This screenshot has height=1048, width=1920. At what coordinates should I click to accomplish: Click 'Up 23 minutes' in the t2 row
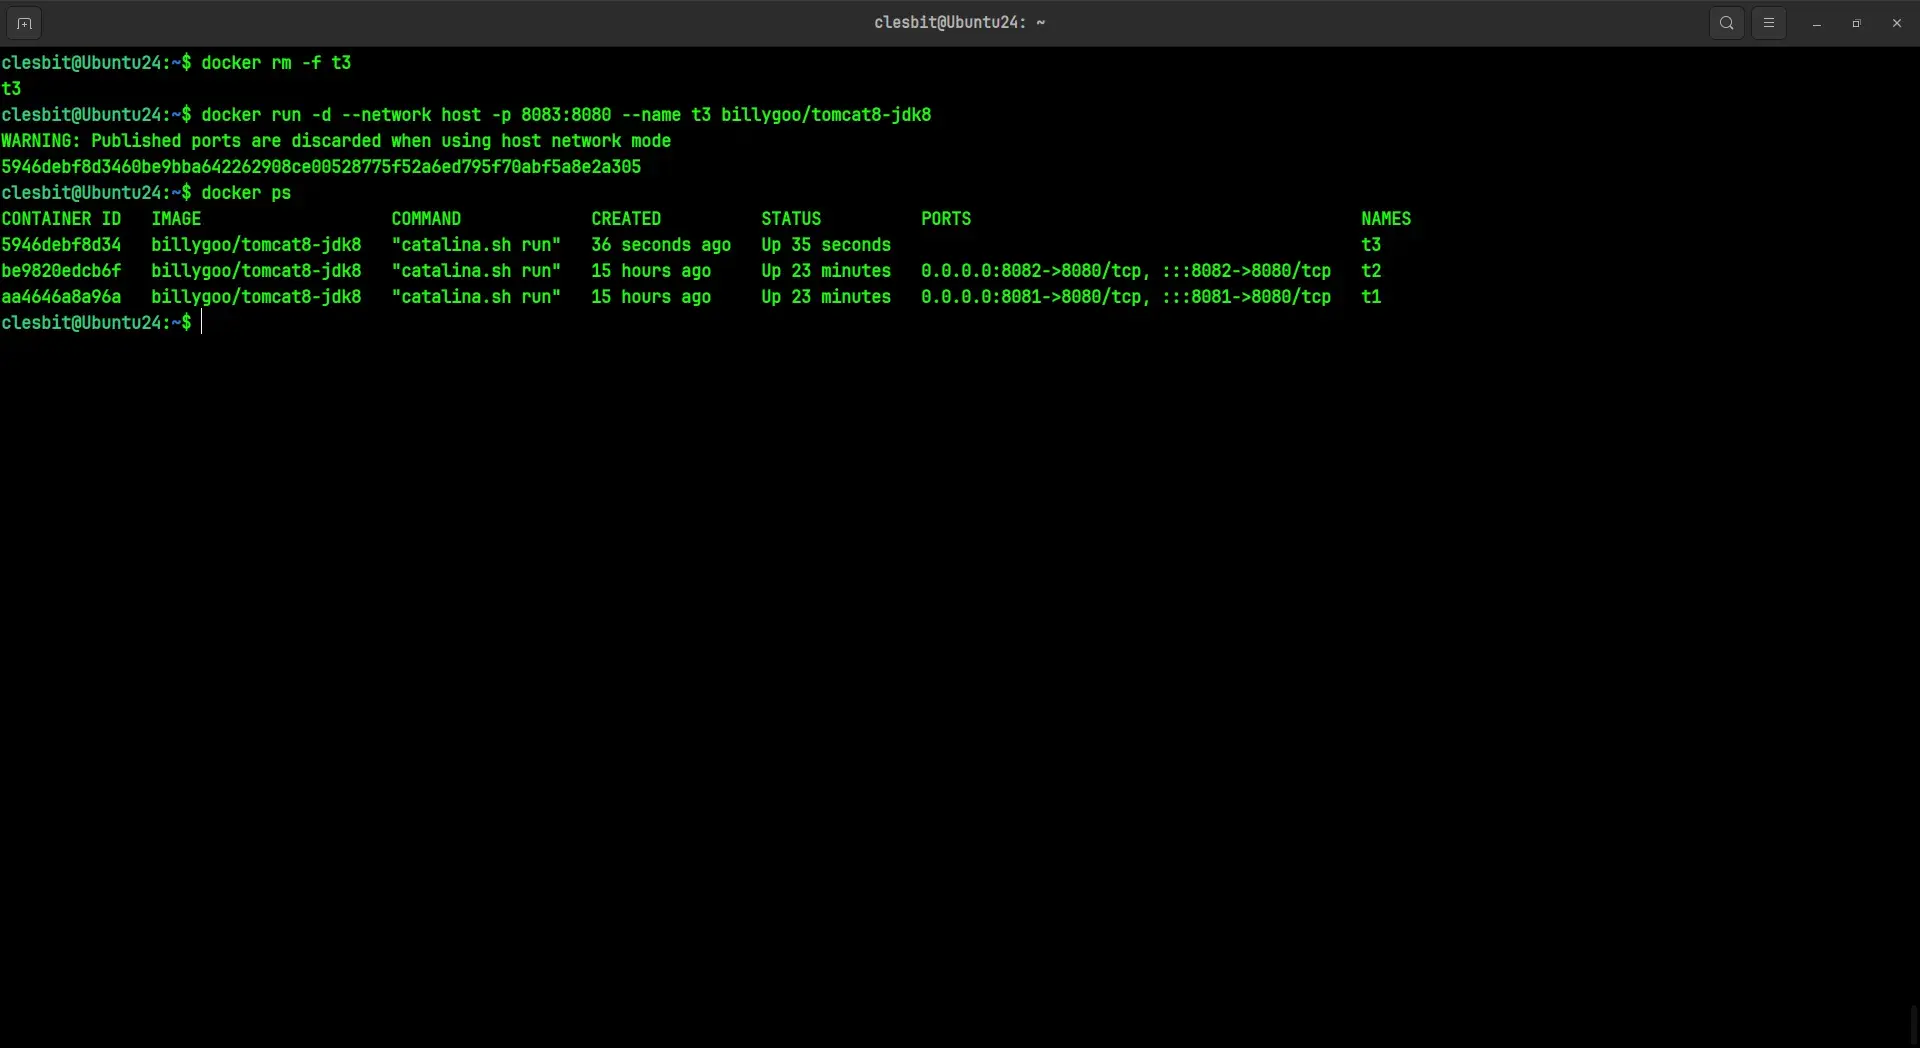(826, 271)
